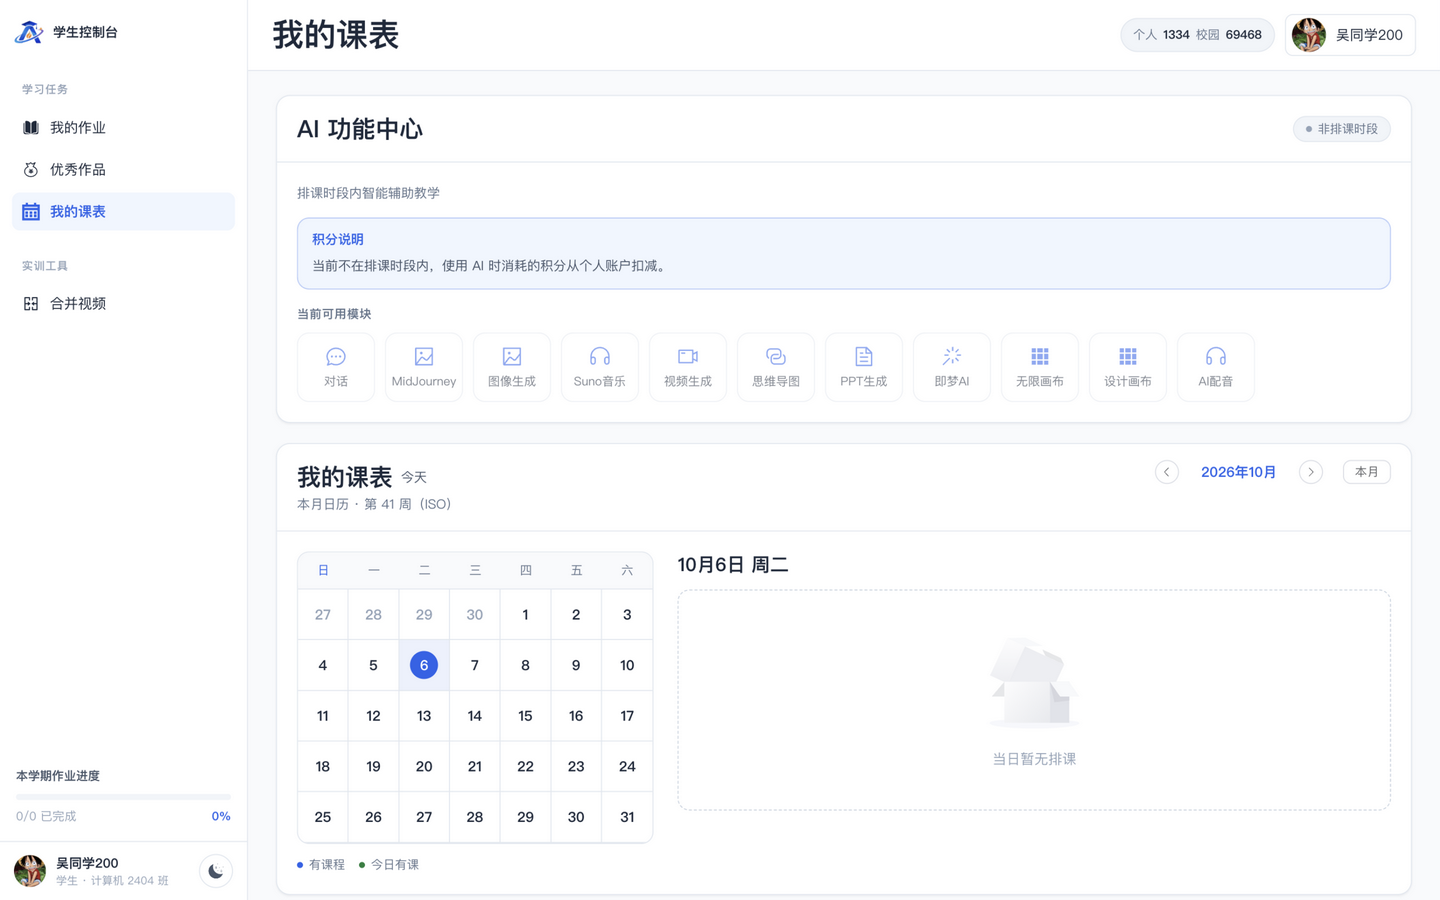Select October 18 in the calendar

[323, 767]
